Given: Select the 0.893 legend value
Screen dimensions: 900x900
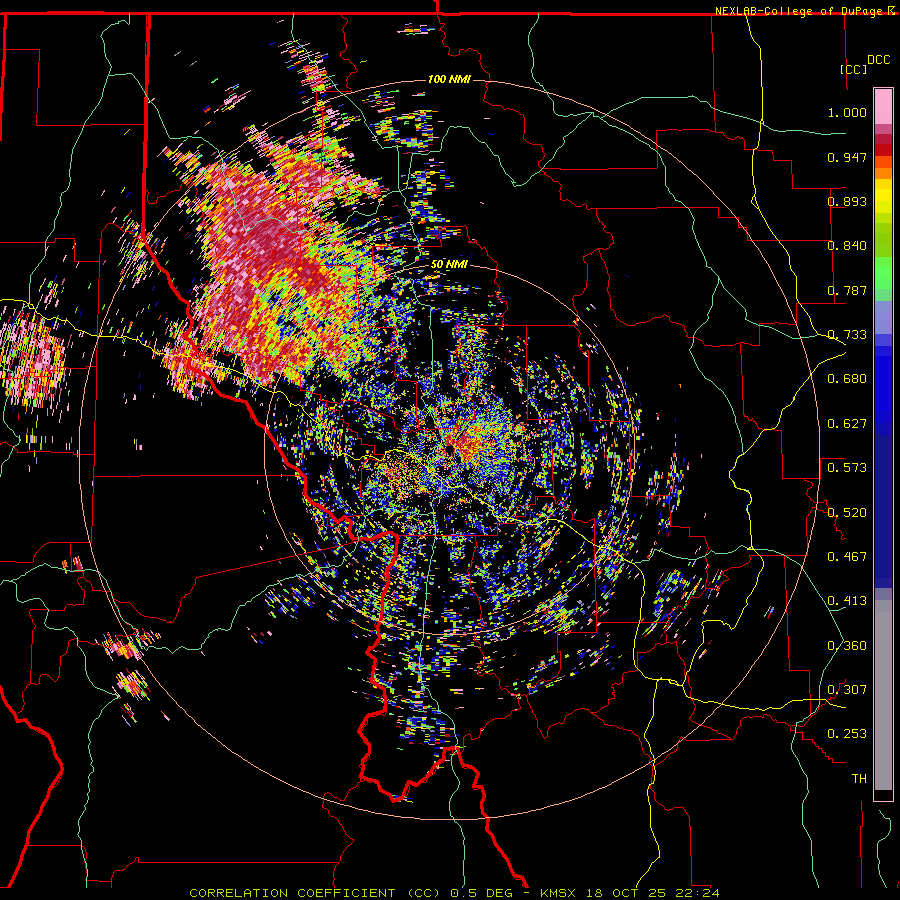Looking at the screenshot, I should coord(847,201).
